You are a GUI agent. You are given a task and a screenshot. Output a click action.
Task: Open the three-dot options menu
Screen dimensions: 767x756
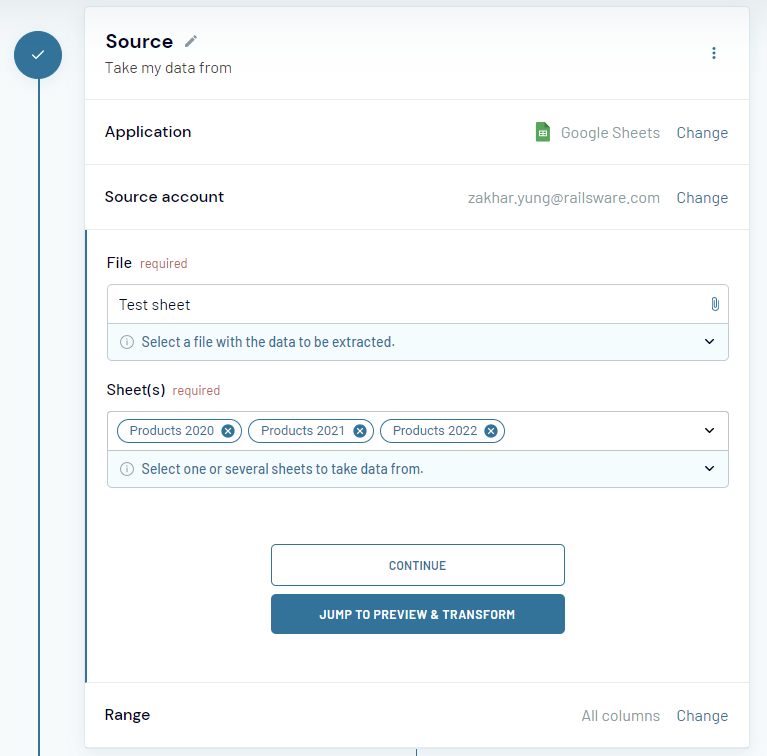pyautogui.click(x=714, y=53)
